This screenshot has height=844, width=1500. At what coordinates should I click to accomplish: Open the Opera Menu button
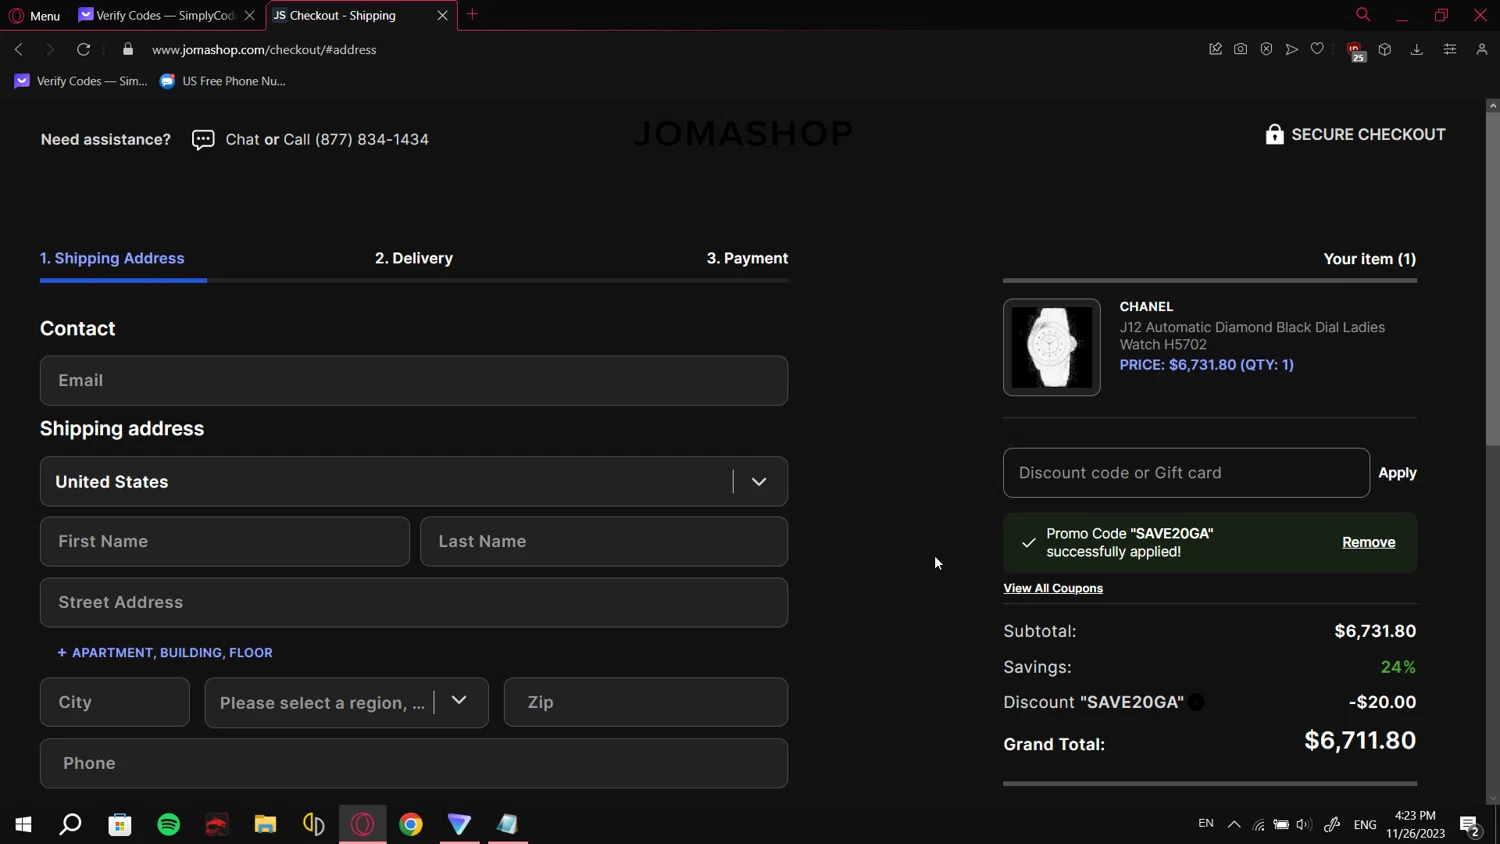34,15
